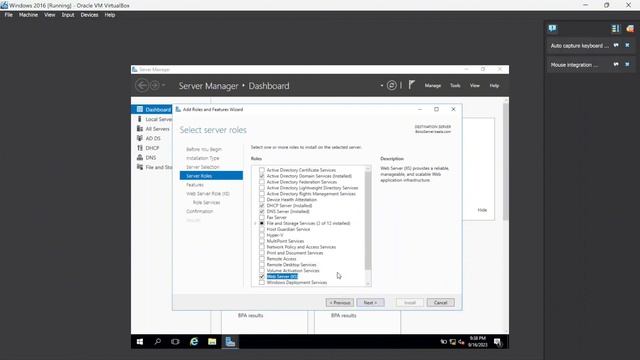Select Web Server Role (IIS) wizard step

click(x=208, y=193)
